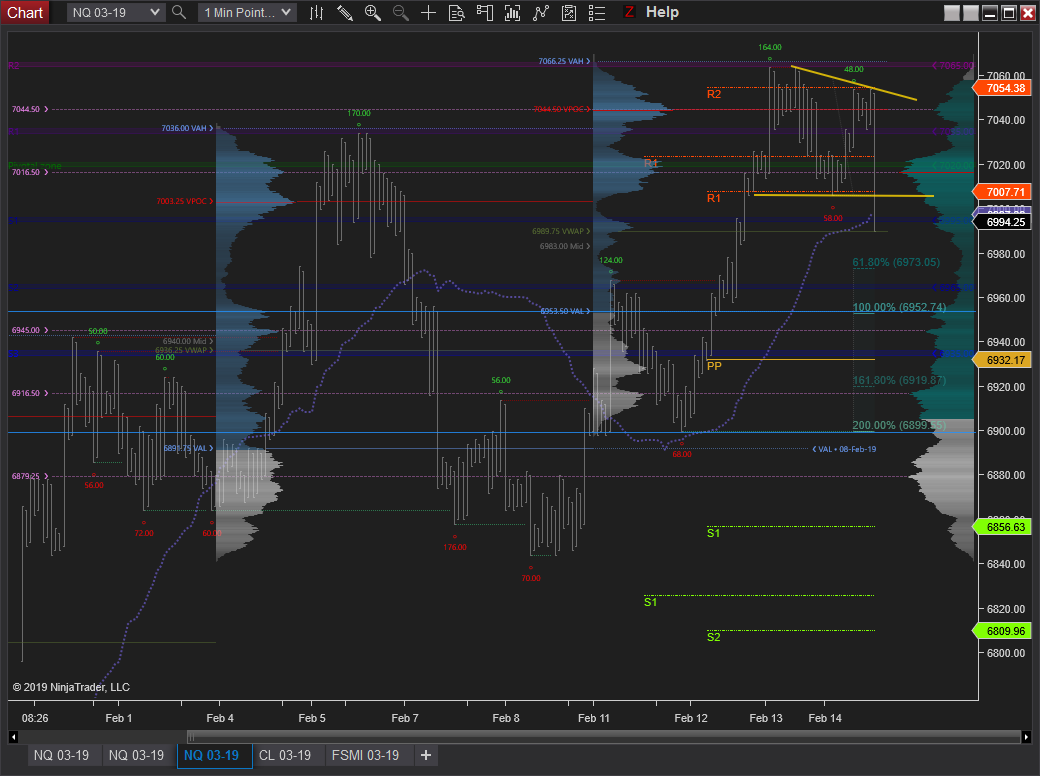The image size is (1040, 776).
Task: Click the 61.80% (6973.05) Fibonacci label
Action: [x=896, y=262]
